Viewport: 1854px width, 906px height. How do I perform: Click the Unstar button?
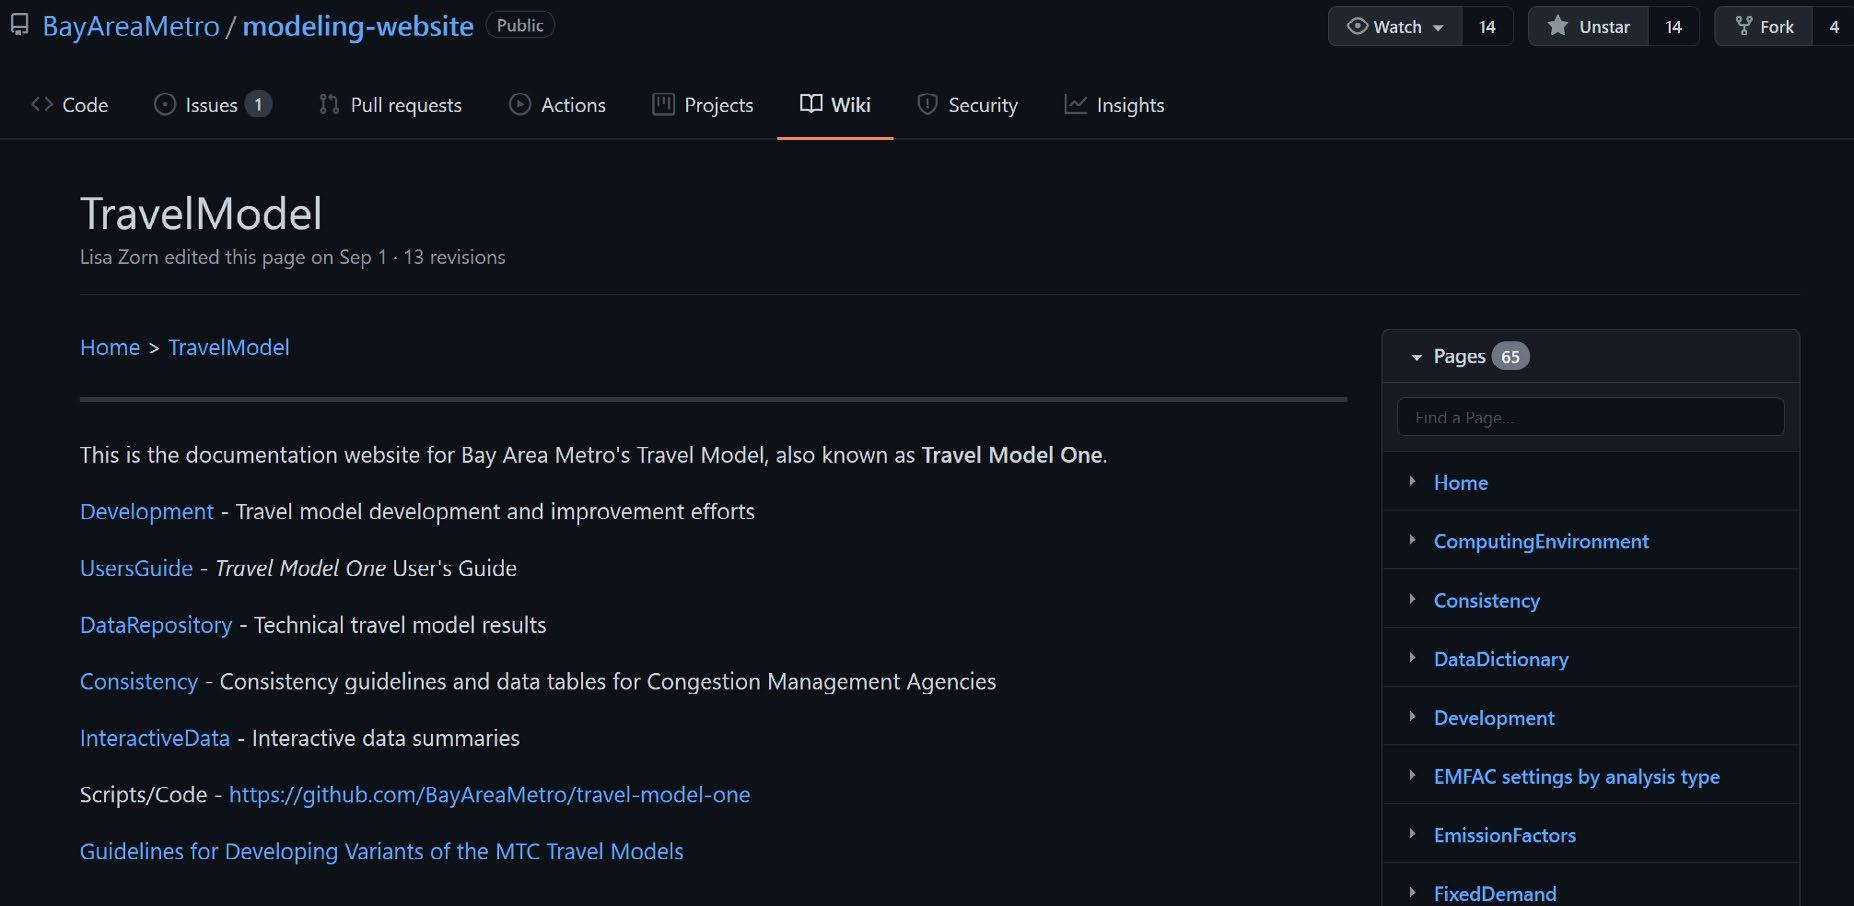tap(1589, 26)
